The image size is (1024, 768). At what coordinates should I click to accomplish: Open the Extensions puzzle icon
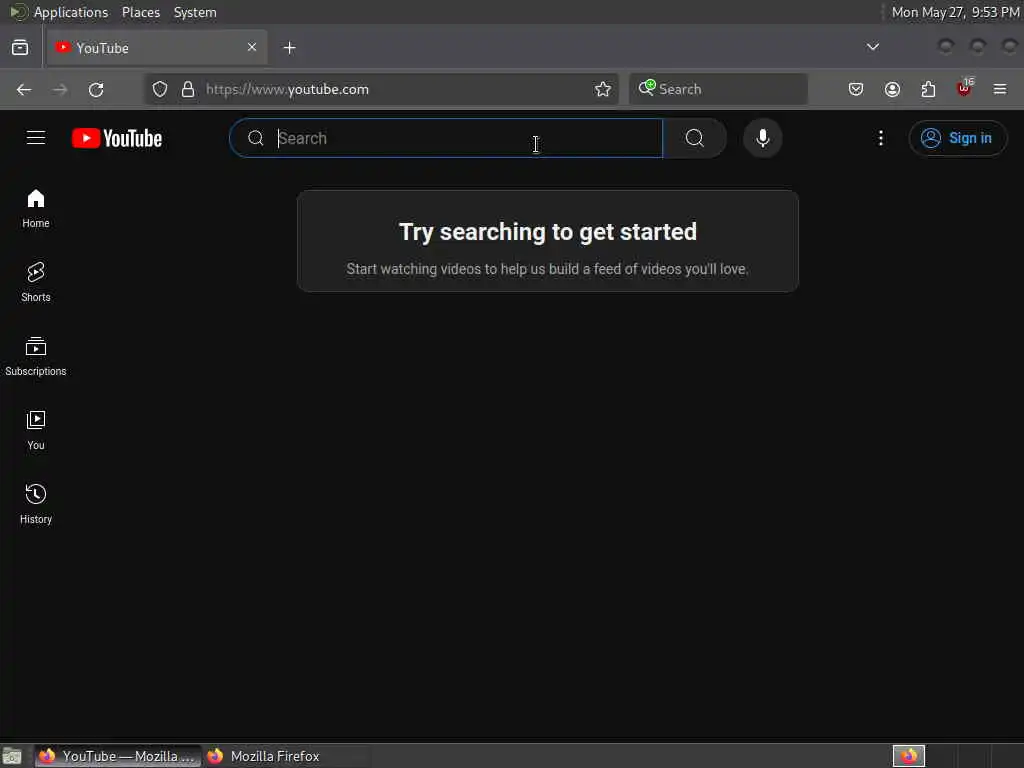click(x=929, y=89)
